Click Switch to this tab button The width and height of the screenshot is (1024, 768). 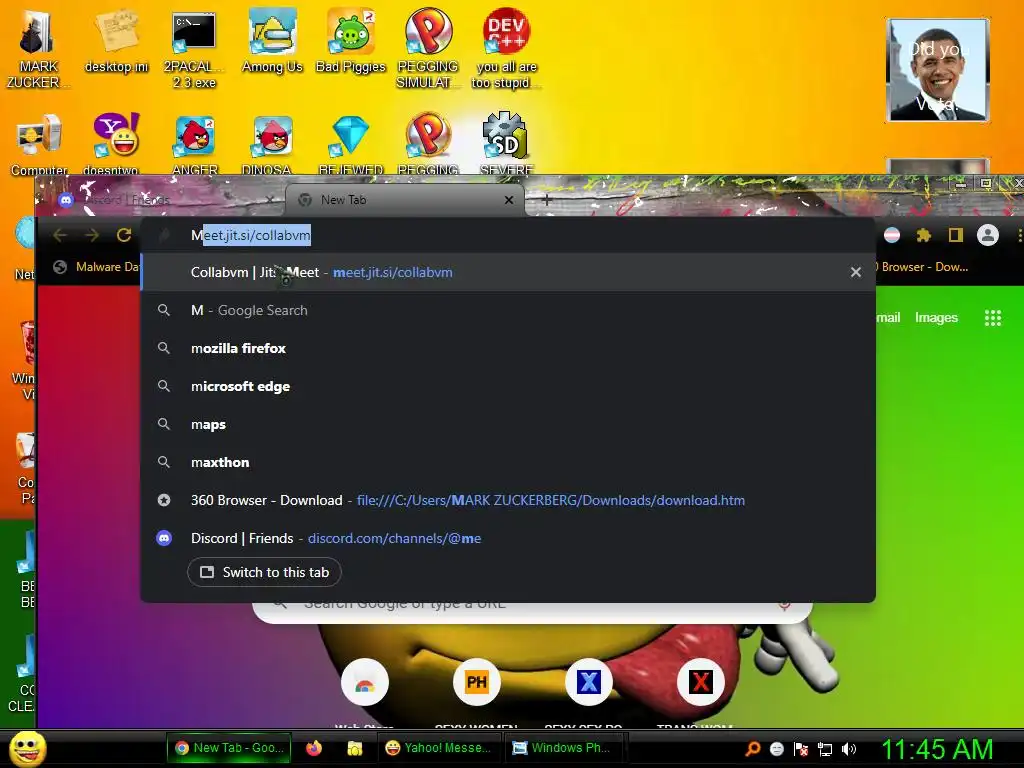[264, 572]
